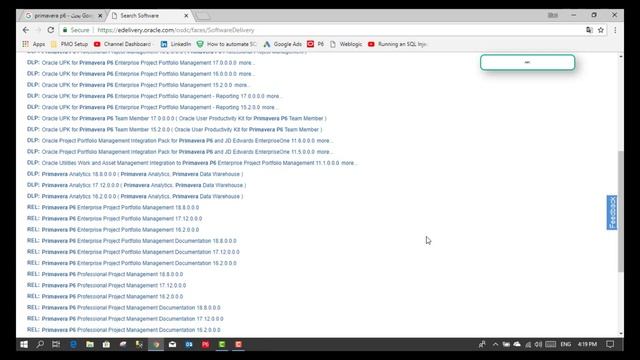Open the PMO Setup bookmark folder
This screenshot has height=360, width=640.
69,44
